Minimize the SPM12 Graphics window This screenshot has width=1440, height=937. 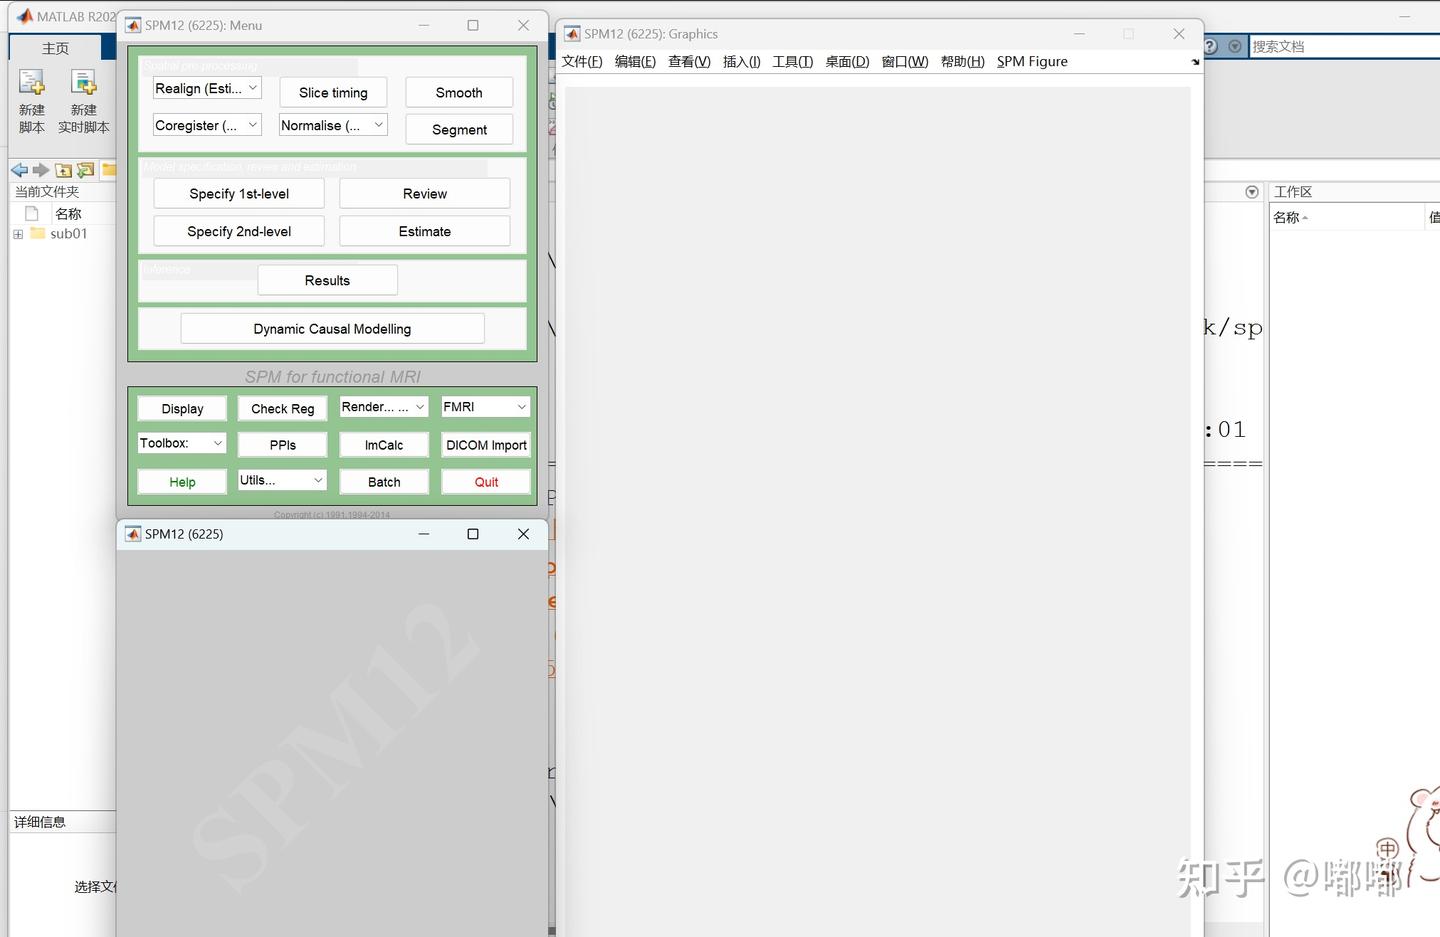(x=1079, y=34)
